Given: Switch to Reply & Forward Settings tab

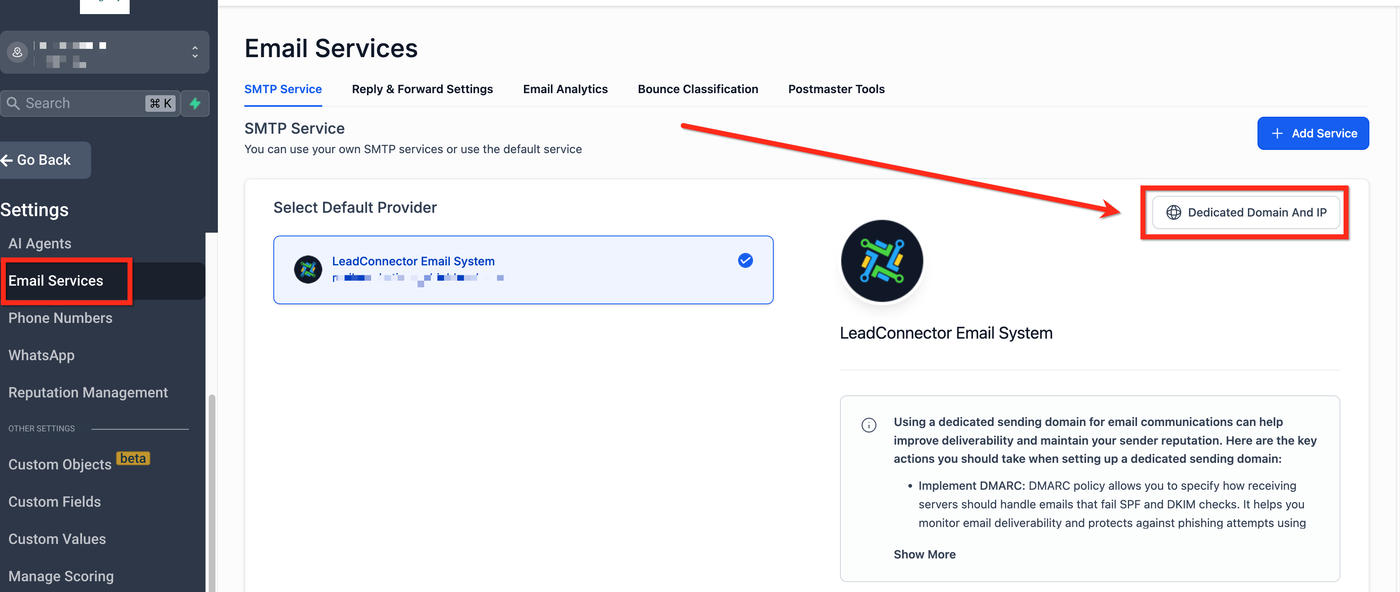Looking at the screenshot, I should pos(422,89).
